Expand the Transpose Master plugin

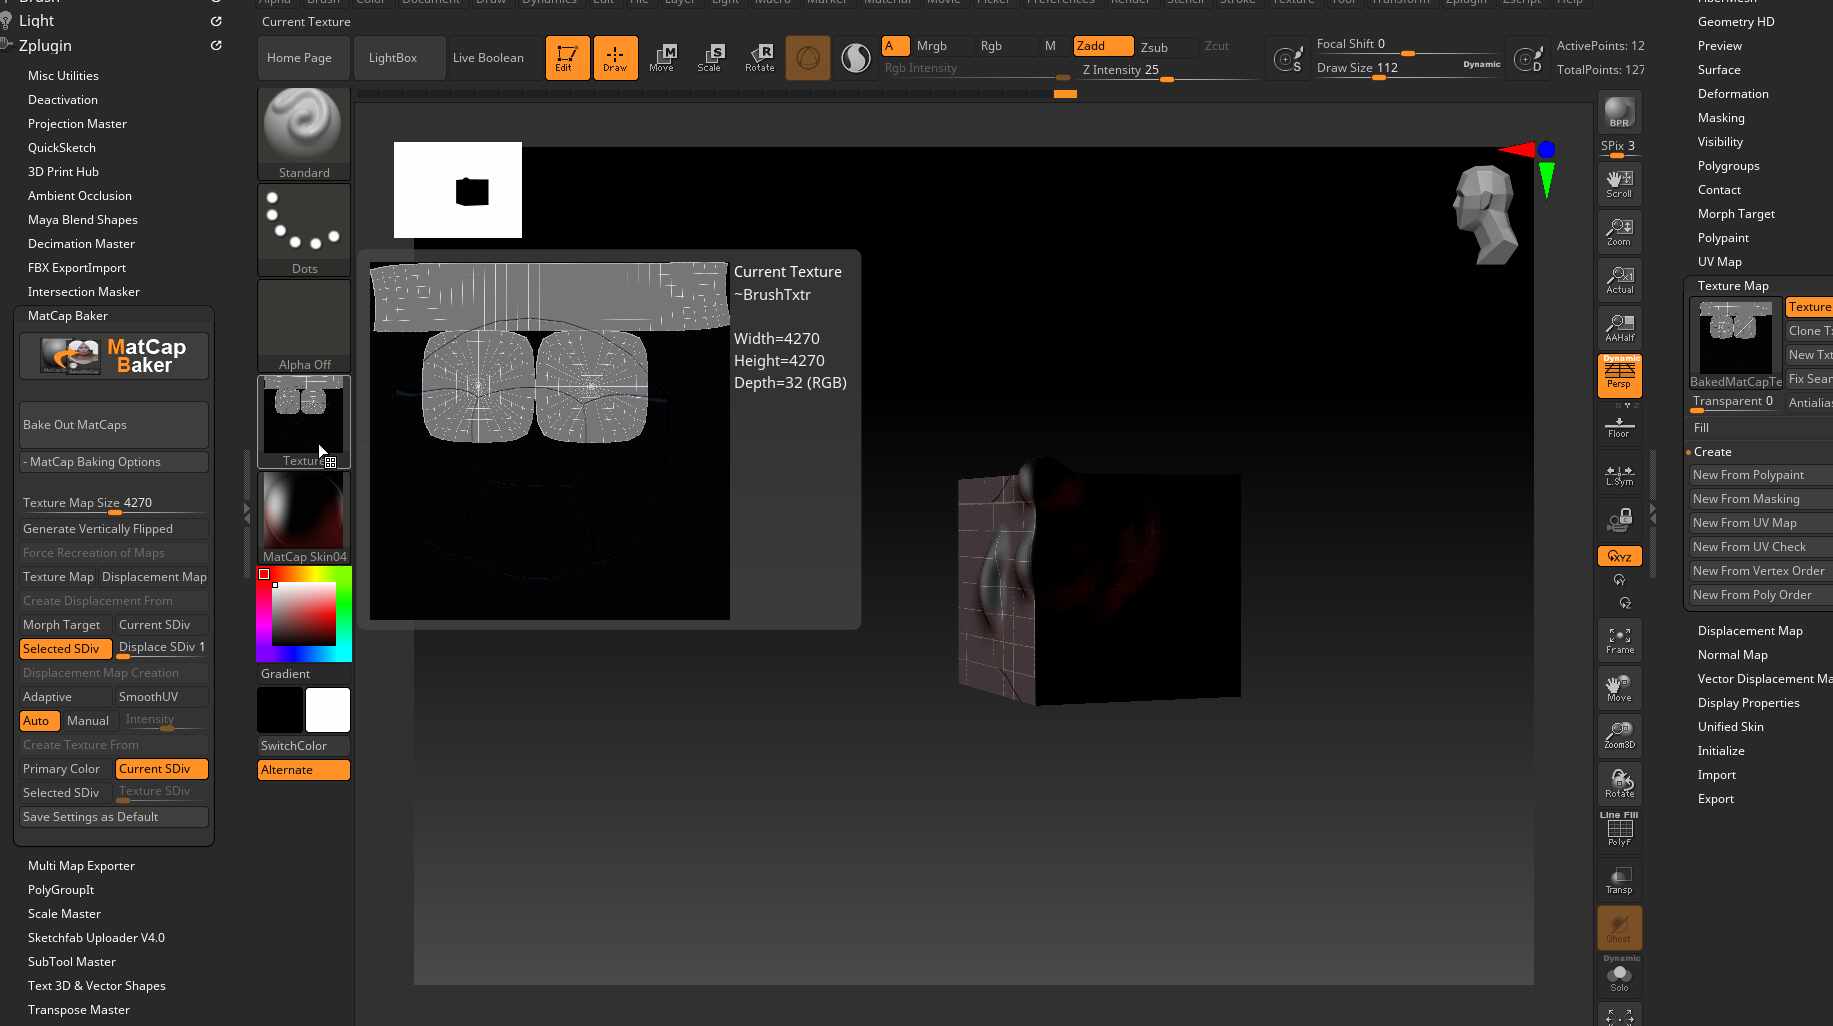point(79,1010)
